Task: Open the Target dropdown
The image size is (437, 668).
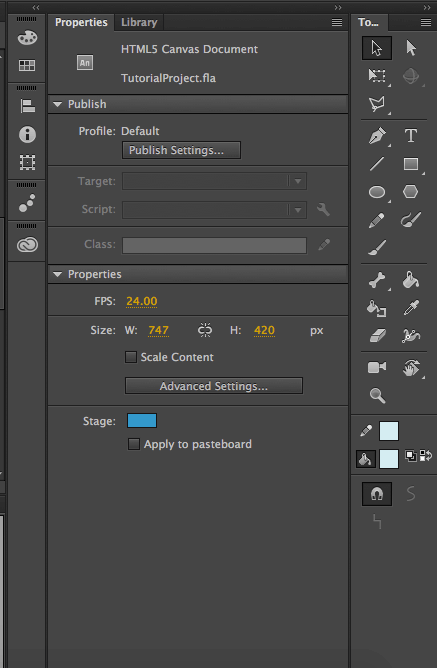Action: coord(215,181)
